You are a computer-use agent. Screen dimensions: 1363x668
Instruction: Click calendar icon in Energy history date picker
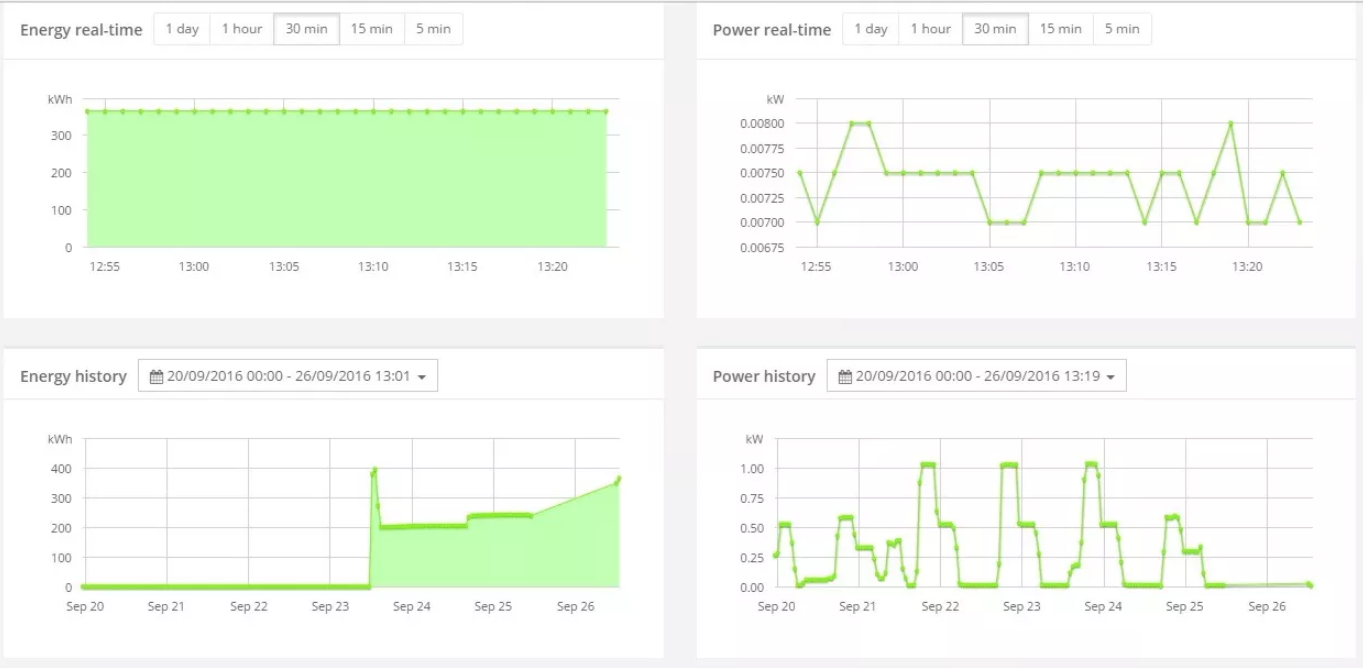pos(156,377)
